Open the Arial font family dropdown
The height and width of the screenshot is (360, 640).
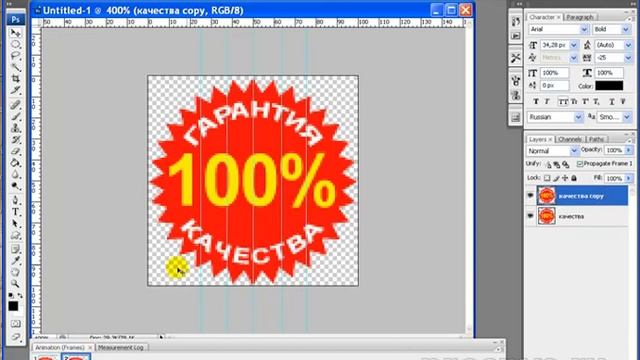tap(584, 29)
